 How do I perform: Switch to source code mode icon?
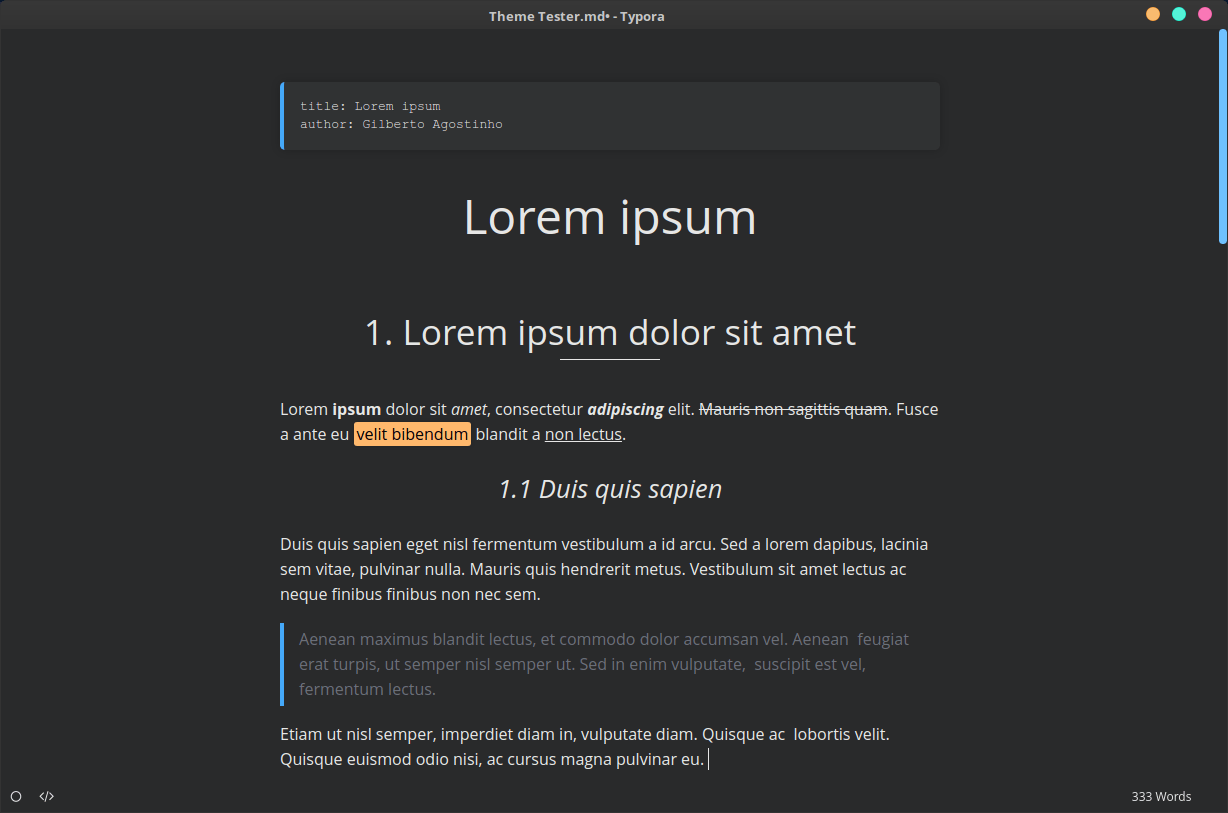click(47, 797)
